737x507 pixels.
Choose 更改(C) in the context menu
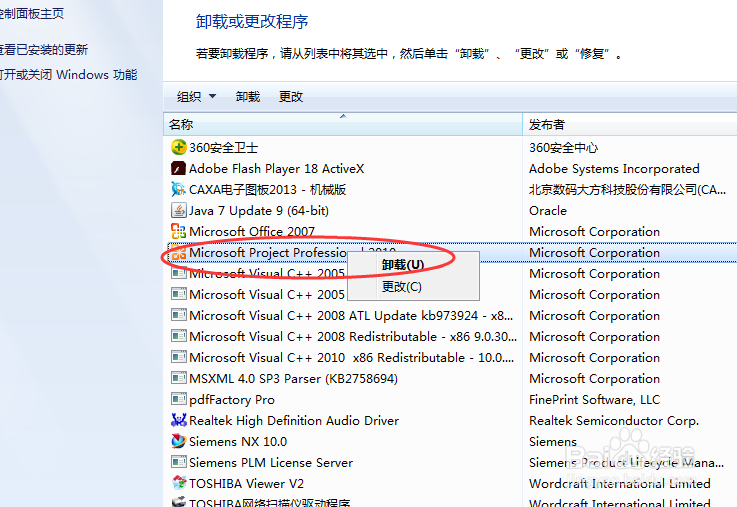click(401, 286)
